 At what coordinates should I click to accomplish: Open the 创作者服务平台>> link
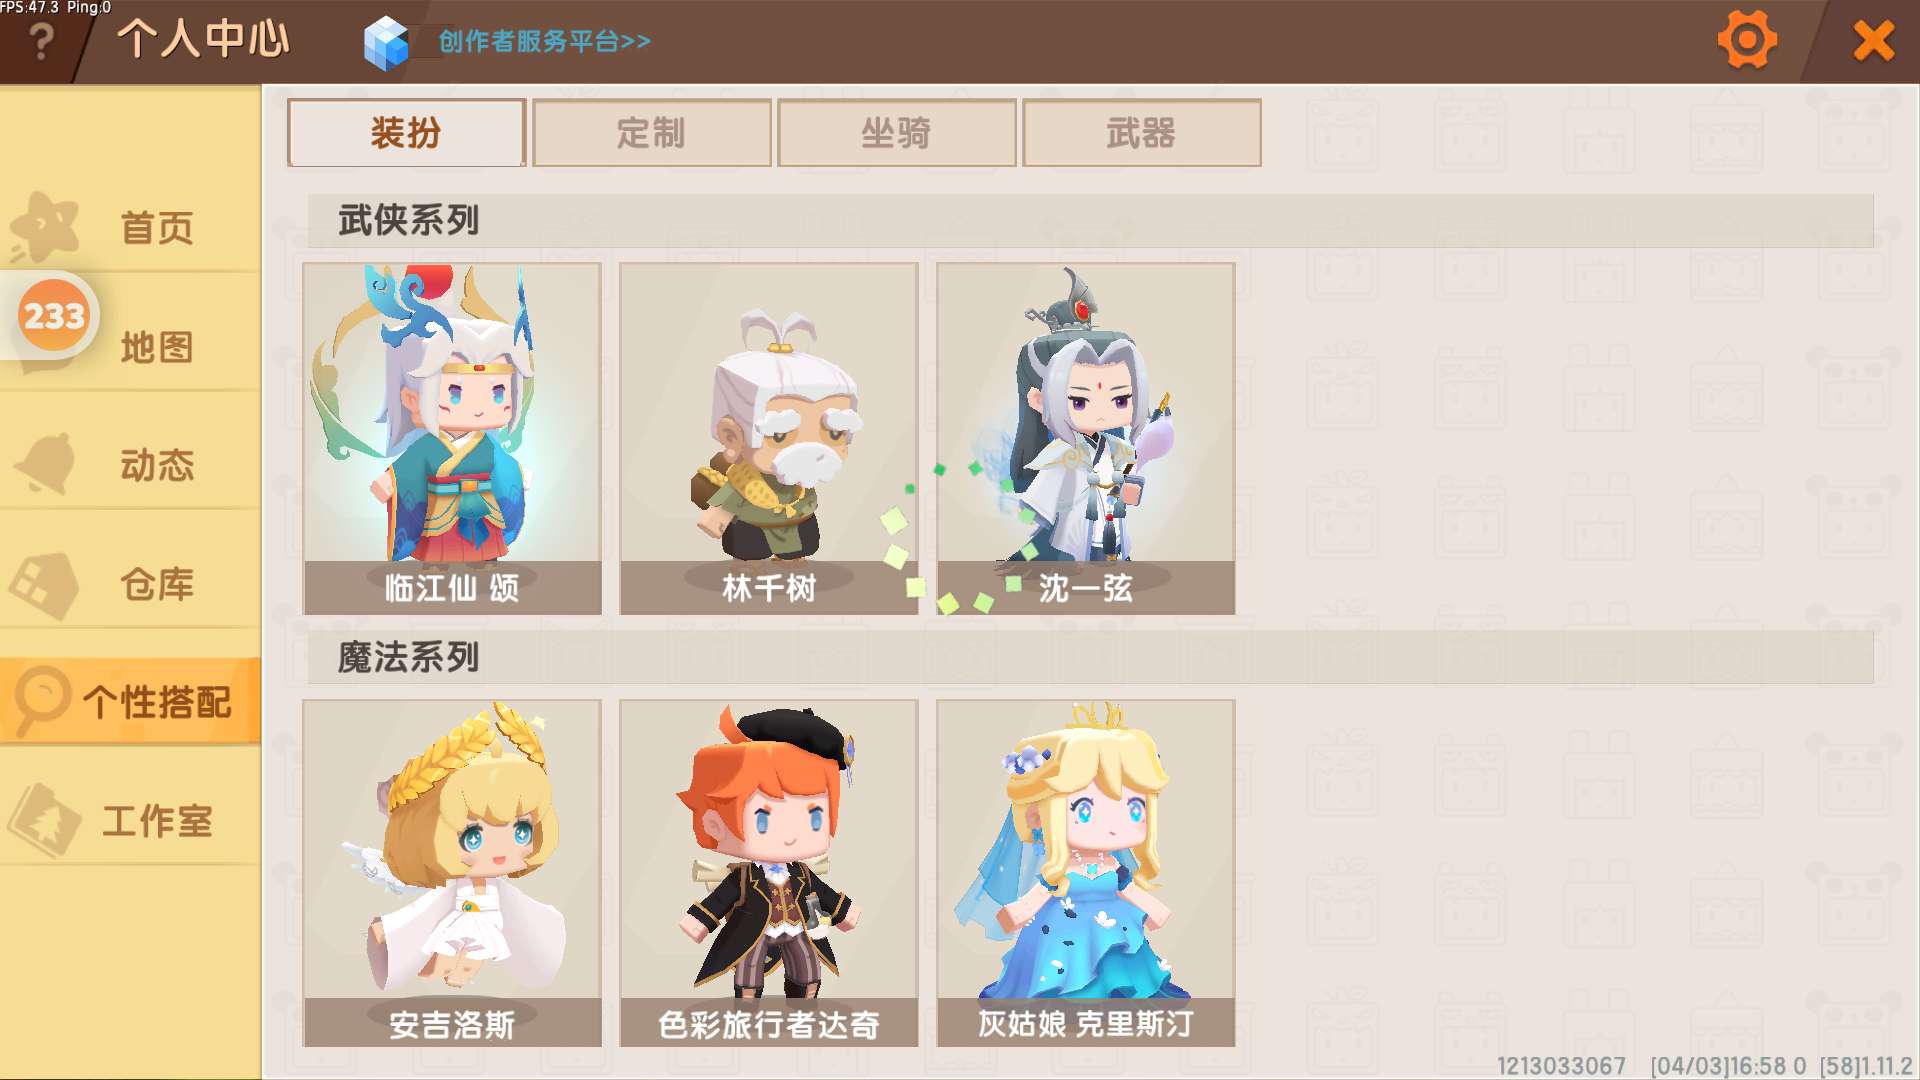545,42
